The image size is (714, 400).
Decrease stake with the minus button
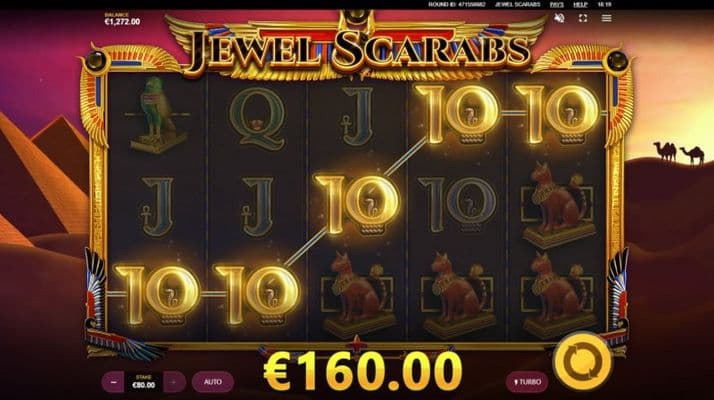(113, 382)
